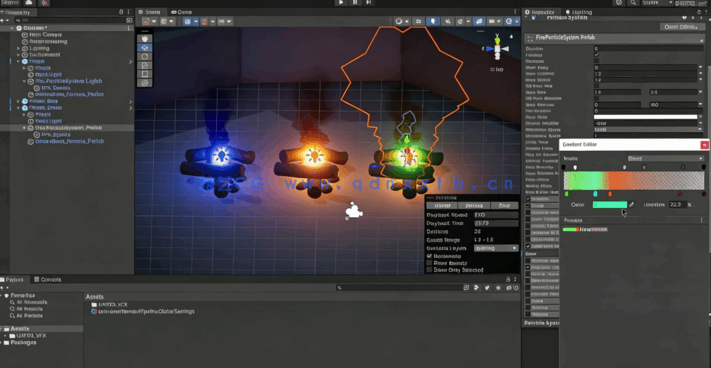Open the Hierarchy panel options menu
This screenshot has width=711, height=368.
[x=128, y=12]
